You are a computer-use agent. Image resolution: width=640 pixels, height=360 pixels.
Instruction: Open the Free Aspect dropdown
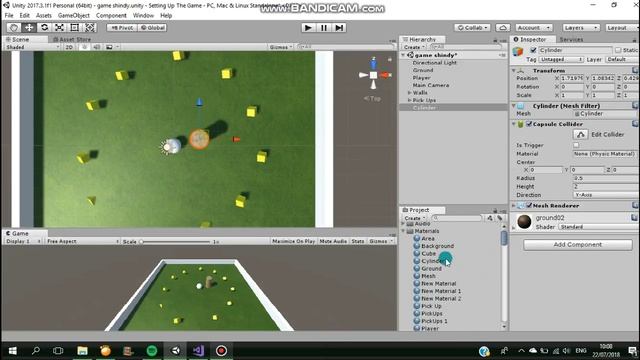[82, 241]
